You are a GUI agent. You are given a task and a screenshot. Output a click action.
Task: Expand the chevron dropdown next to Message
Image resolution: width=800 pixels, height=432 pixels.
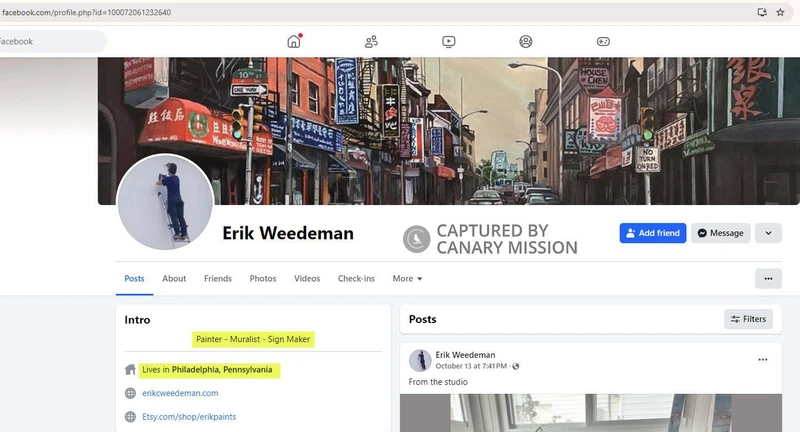point(768,233)
